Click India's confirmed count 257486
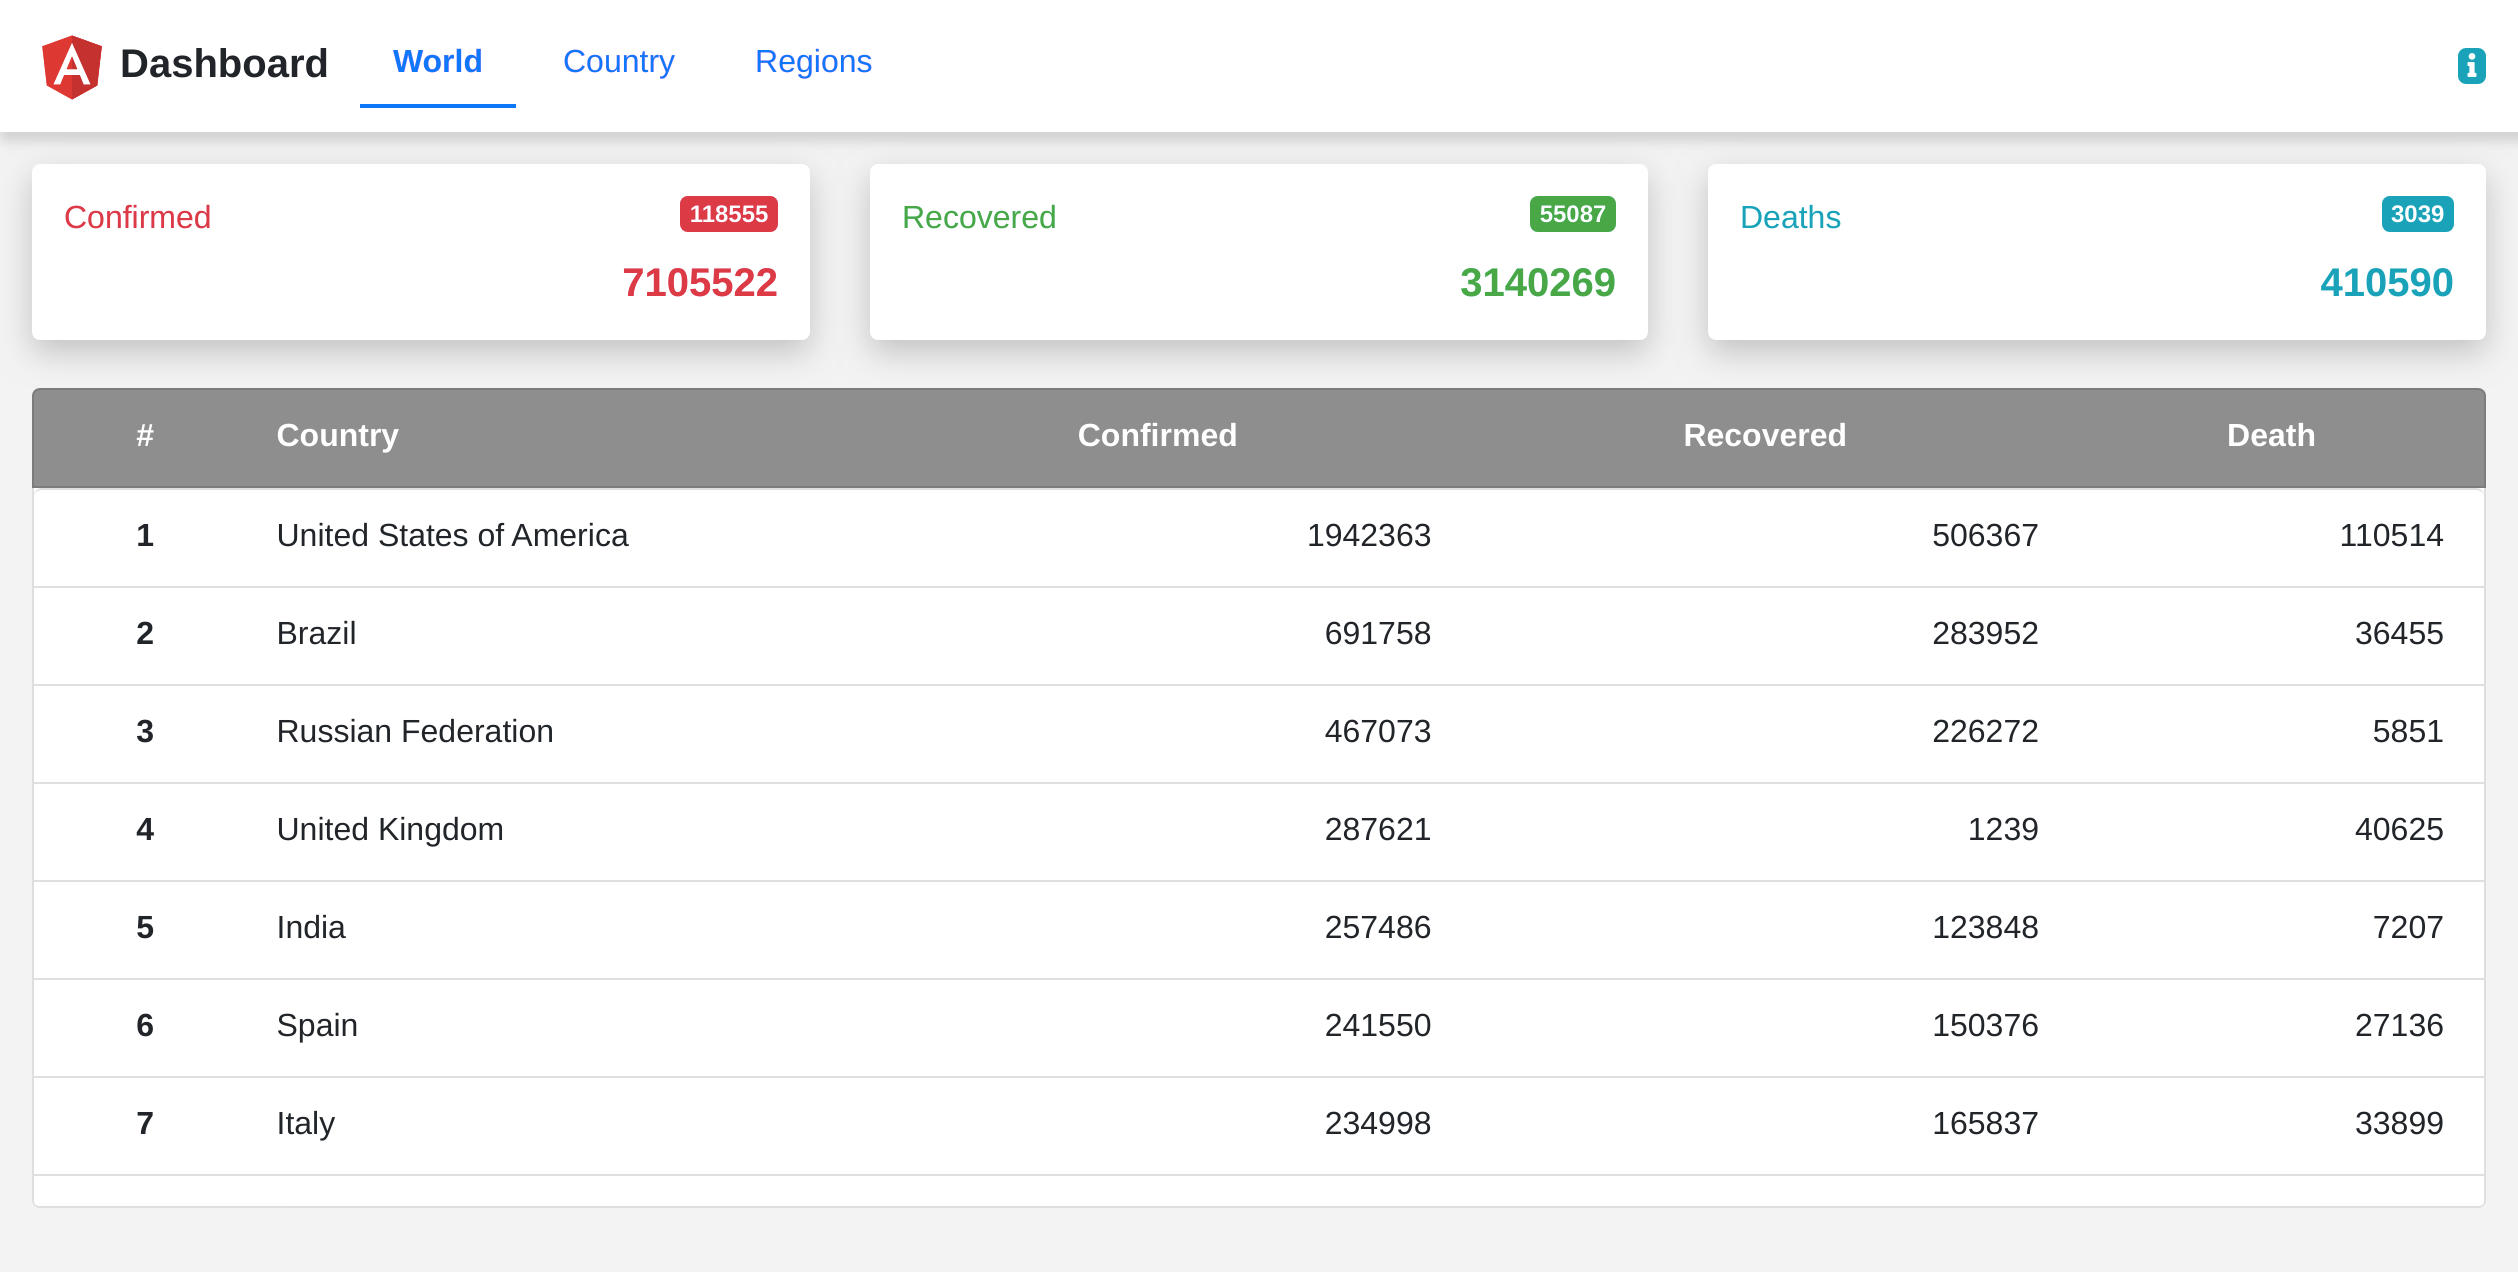 tap(1378, 928)
